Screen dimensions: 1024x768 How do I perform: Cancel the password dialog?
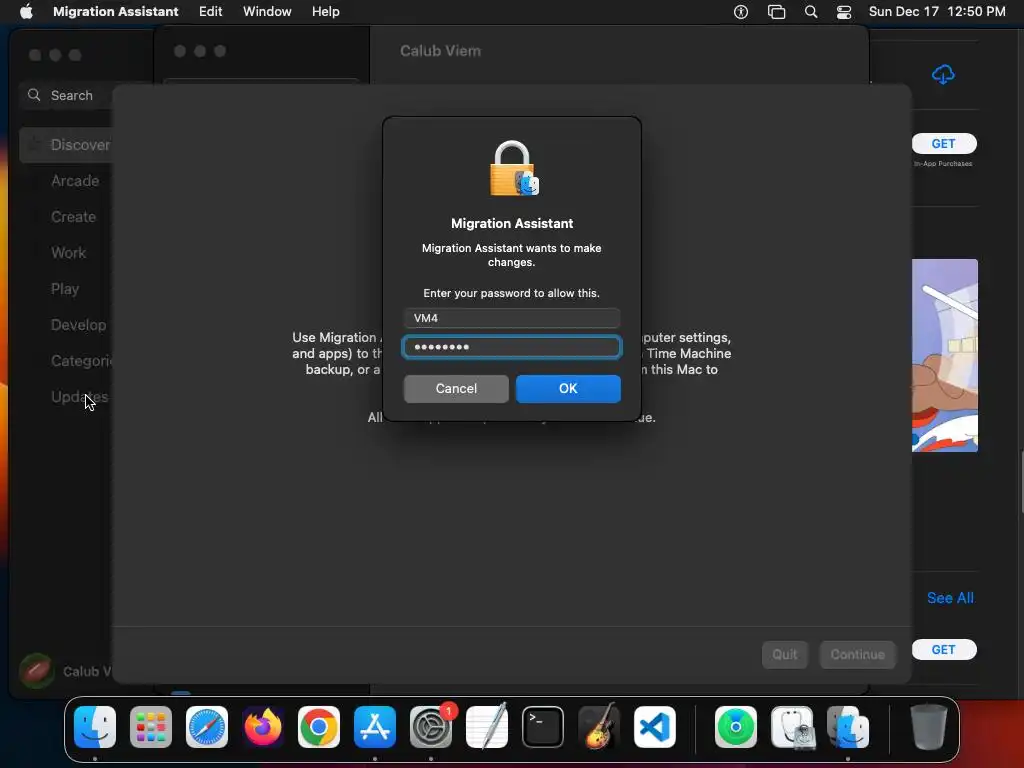456,389
